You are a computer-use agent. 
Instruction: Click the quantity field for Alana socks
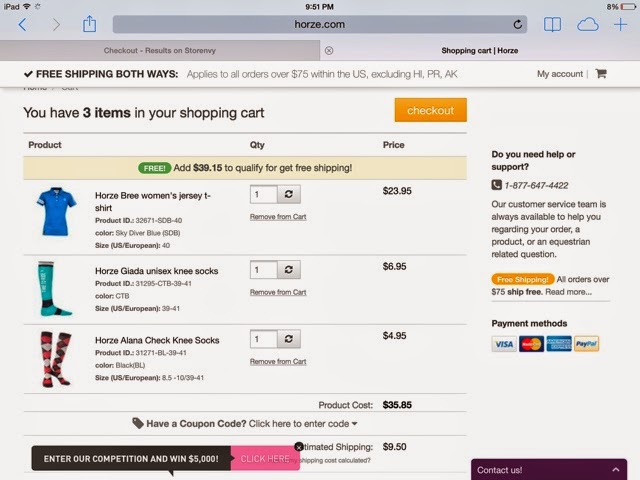(264, 339)
